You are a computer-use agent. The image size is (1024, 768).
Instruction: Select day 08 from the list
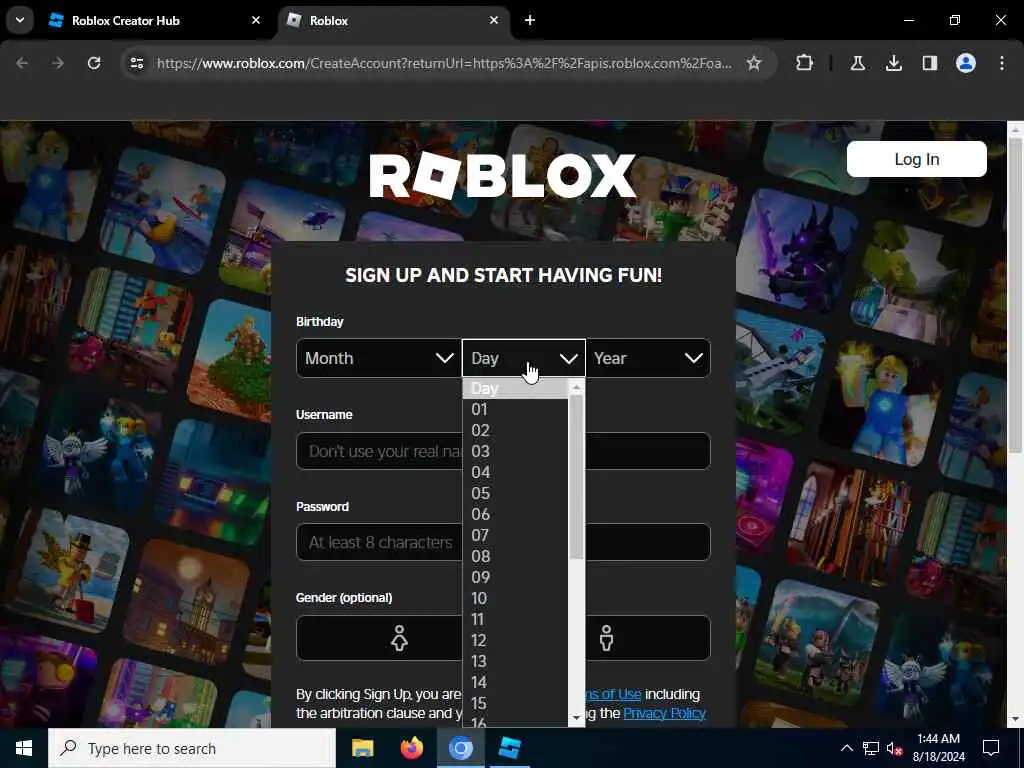point(515,556)
